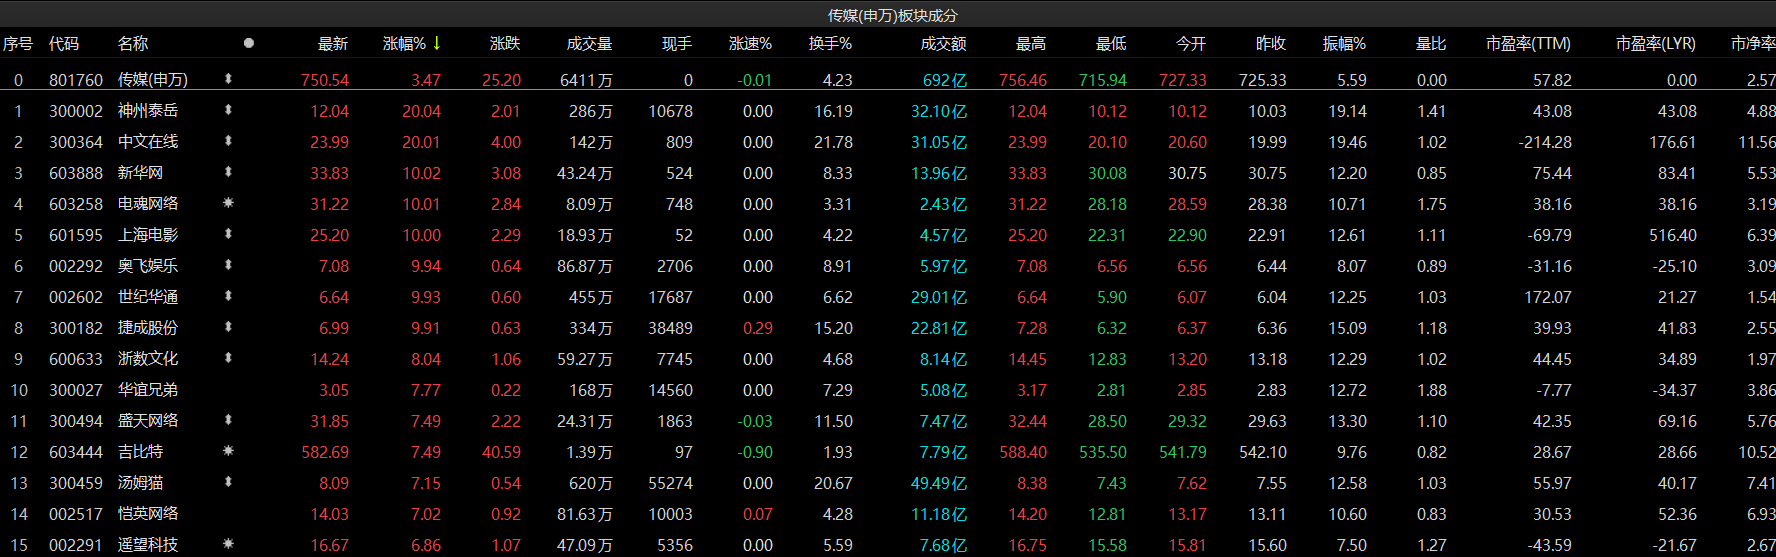
Task: Click the marker icon beside 浙数文化
Action: [228, 358]
